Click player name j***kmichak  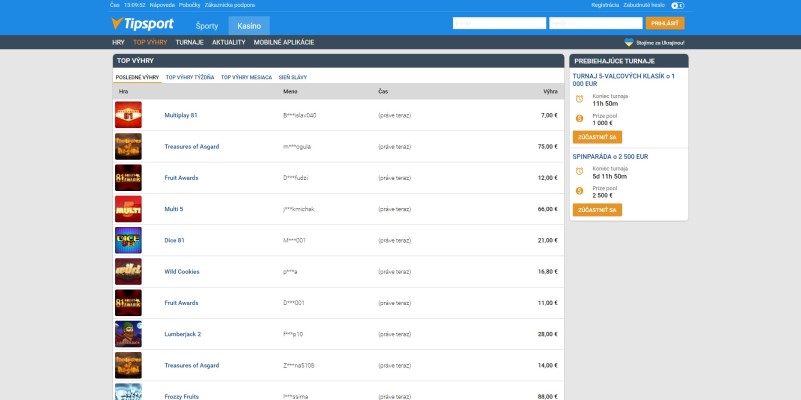tap(298, 209)
